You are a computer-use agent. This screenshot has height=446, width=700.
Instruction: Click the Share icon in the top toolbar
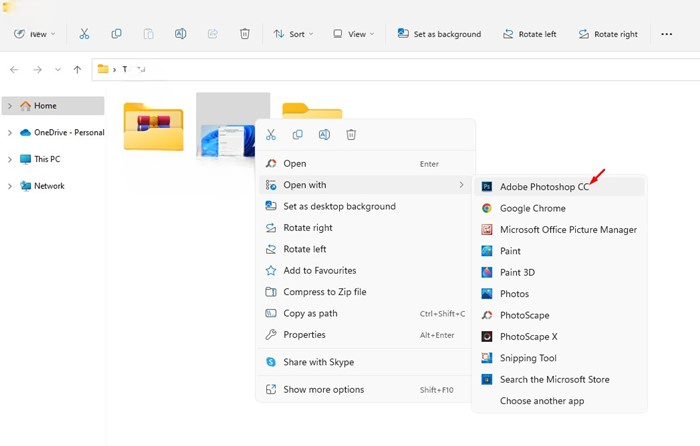tap(212, 34)
